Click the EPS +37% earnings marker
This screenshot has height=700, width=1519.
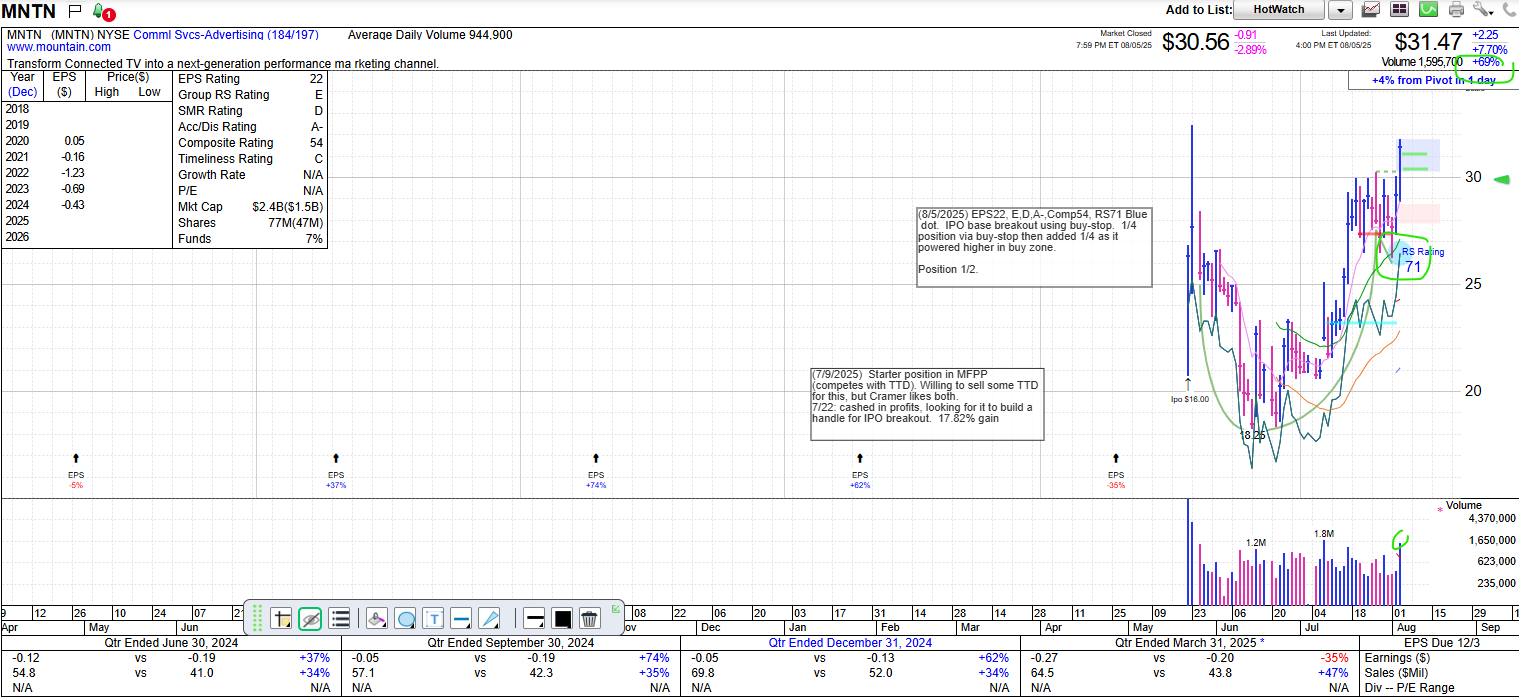[336, 472]
